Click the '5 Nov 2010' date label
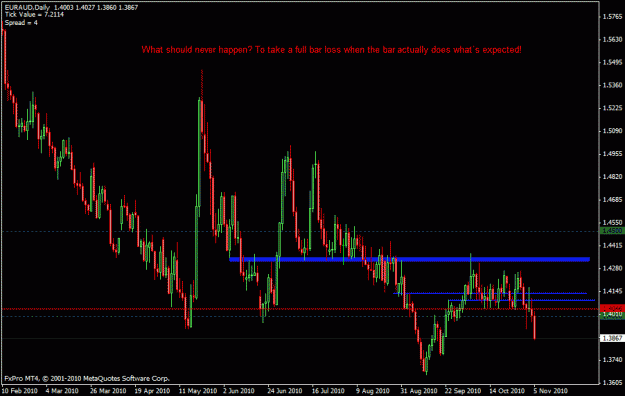 550,391
